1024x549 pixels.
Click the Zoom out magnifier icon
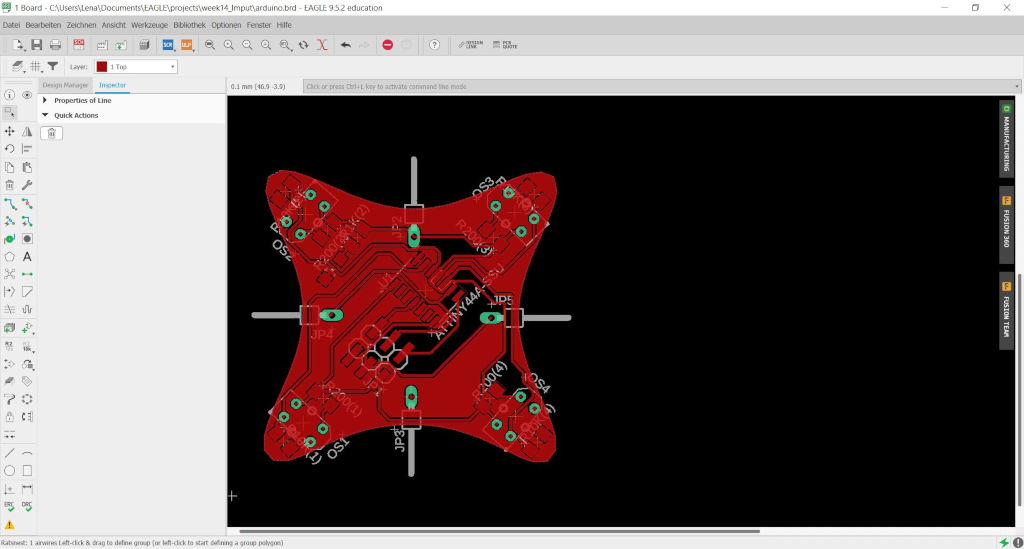point(248,45)
